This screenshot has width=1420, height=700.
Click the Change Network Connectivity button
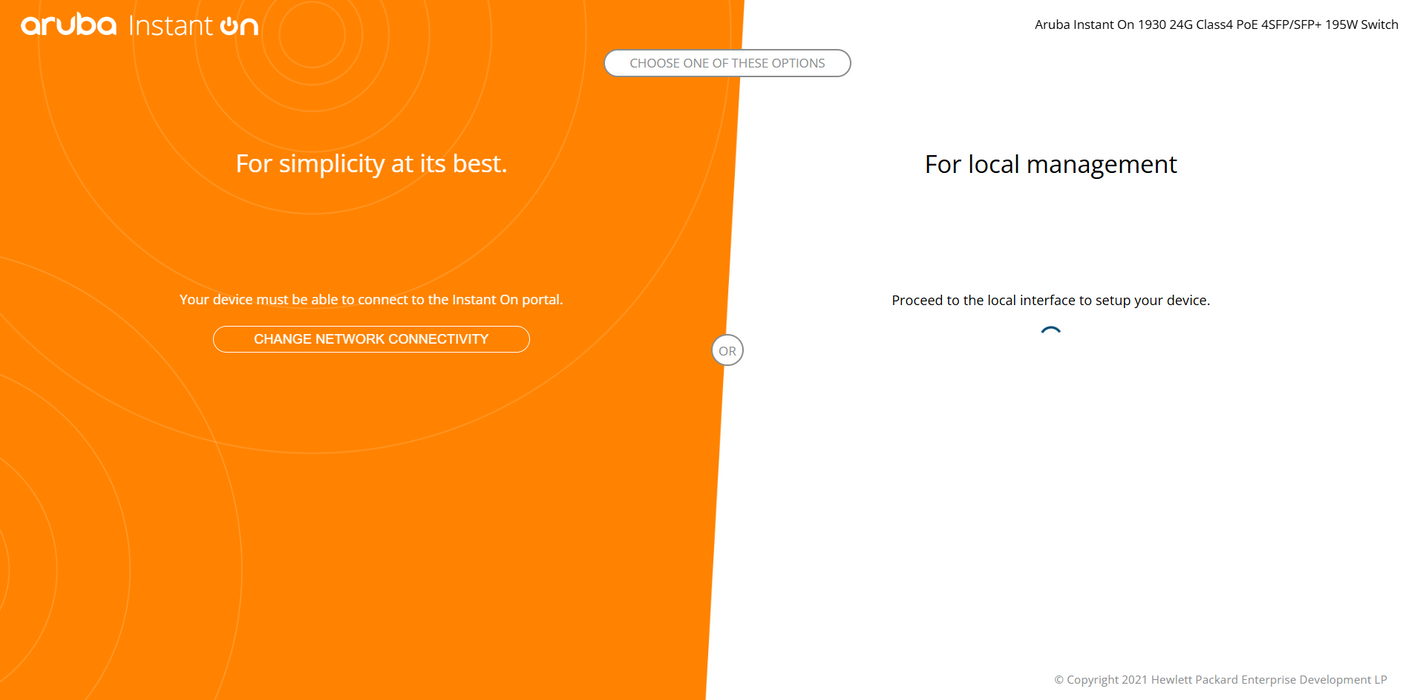coord(371,339)
